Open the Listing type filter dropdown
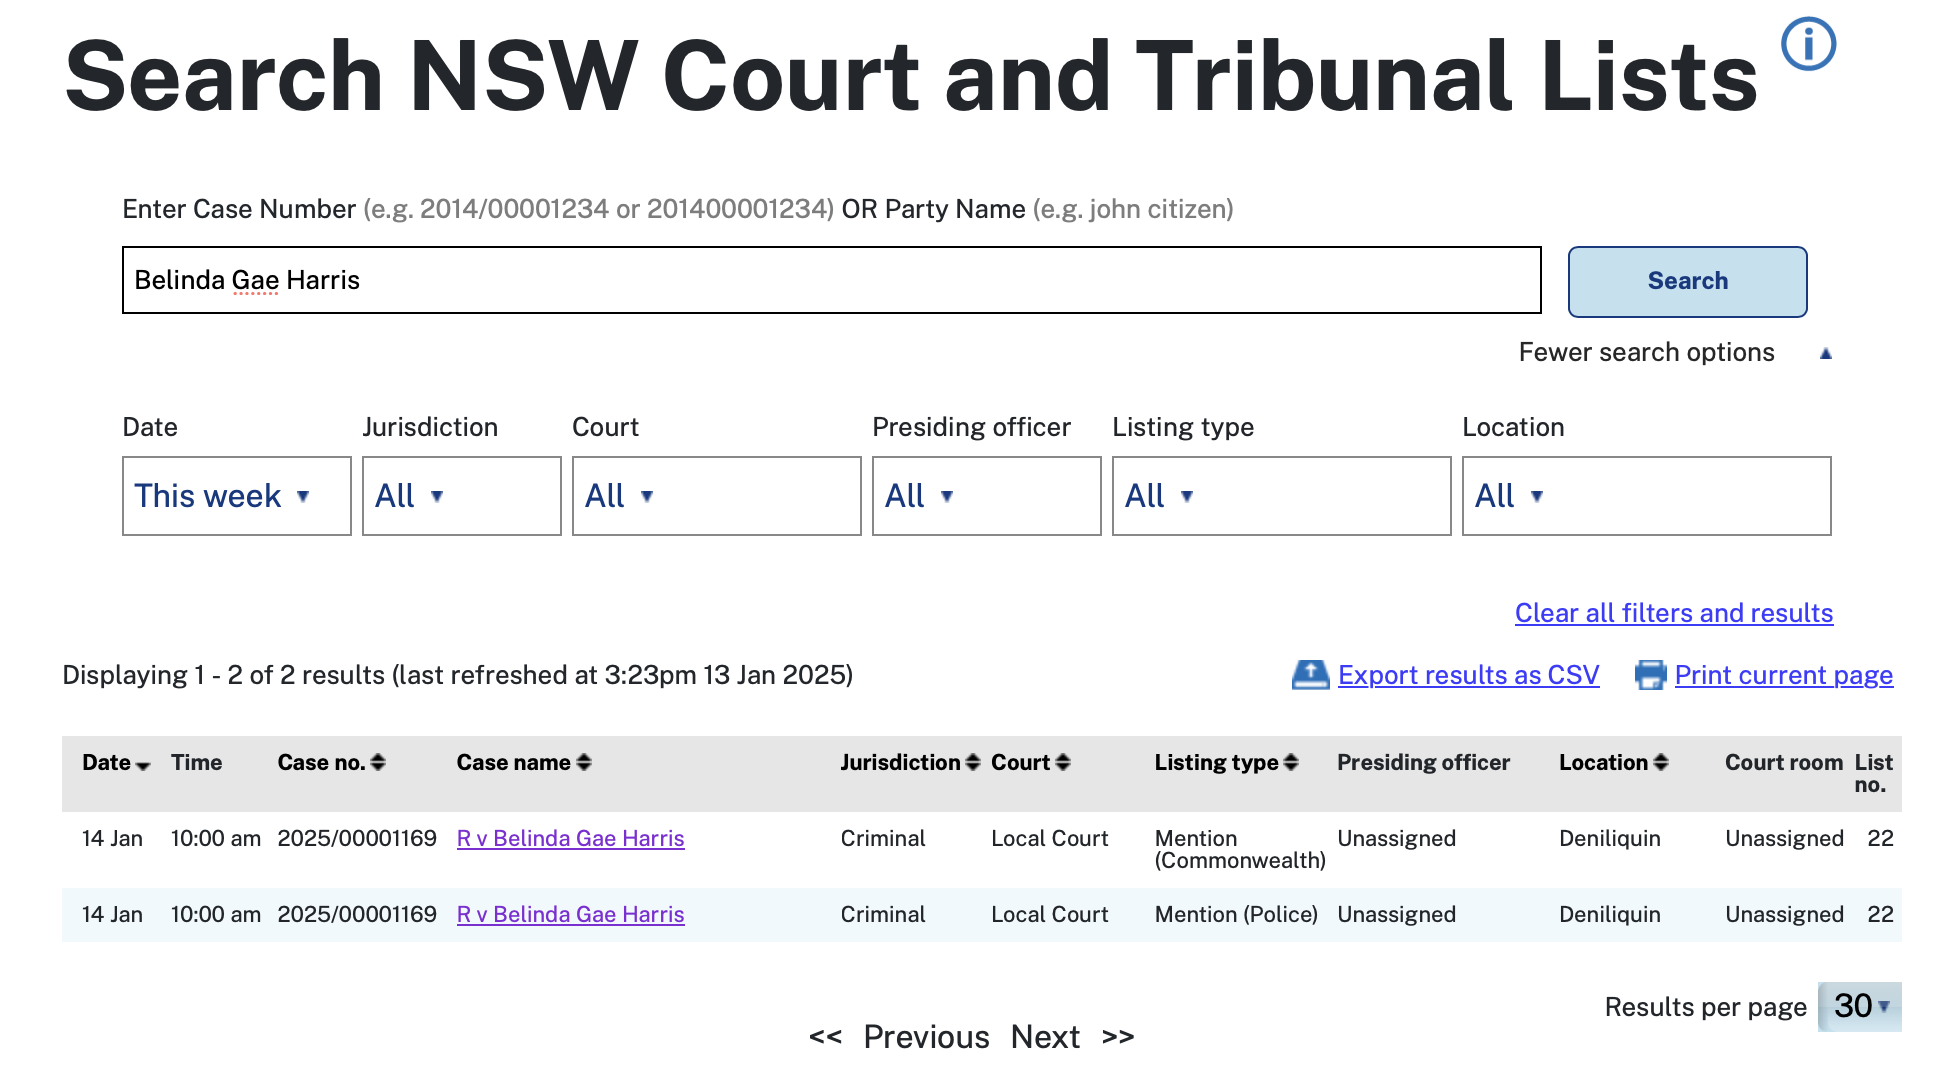Viewport: 1946px width, 1068px height. pyautogui.click(x=1280, y=496)
